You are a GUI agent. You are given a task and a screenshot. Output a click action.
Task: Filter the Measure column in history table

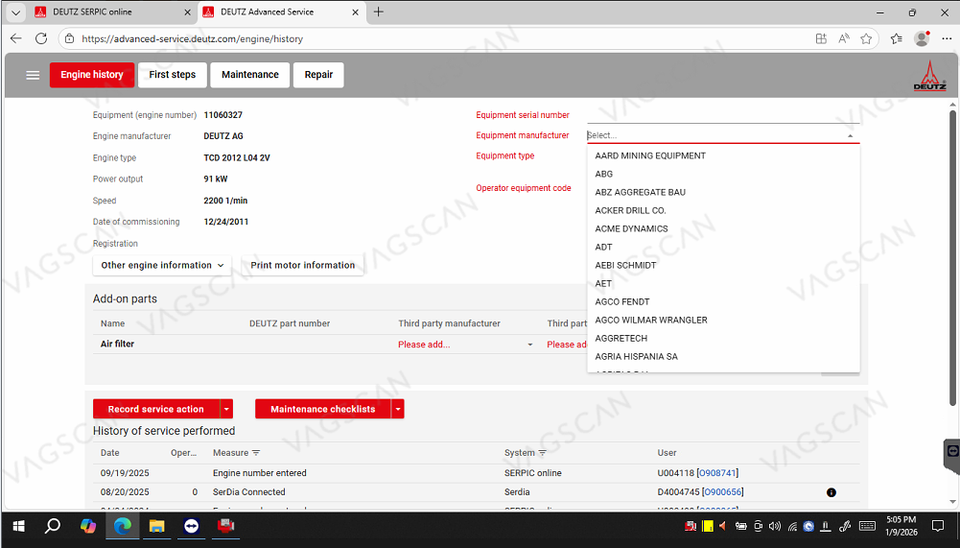(257, 453)
